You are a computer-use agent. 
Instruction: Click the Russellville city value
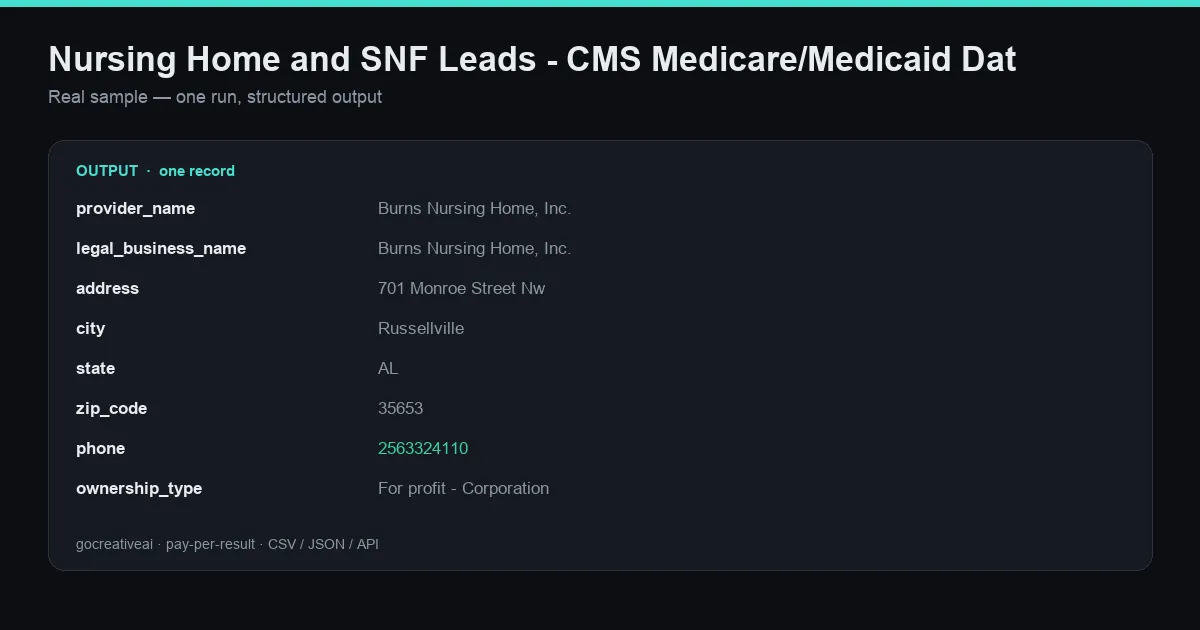[x=421, y=328]
